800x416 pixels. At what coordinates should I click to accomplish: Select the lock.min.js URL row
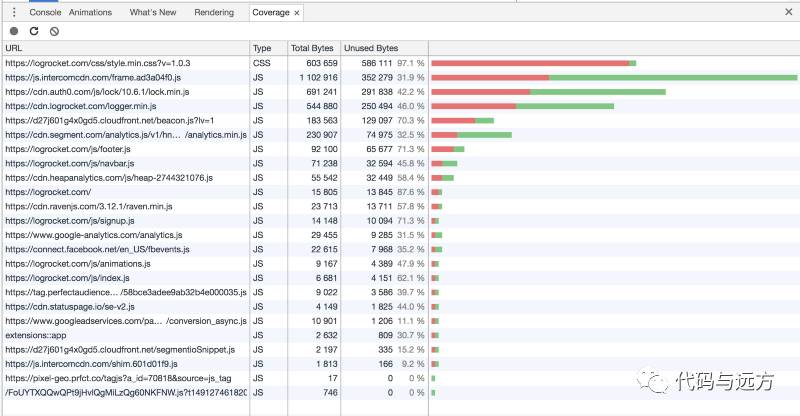(401, 92)
